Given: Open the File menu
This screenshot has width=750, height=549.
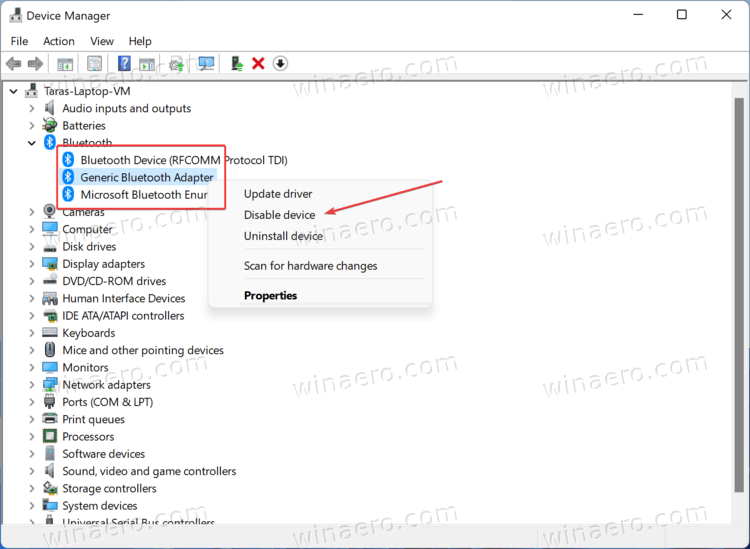Looking at the screenshot, I should (19, 41).
